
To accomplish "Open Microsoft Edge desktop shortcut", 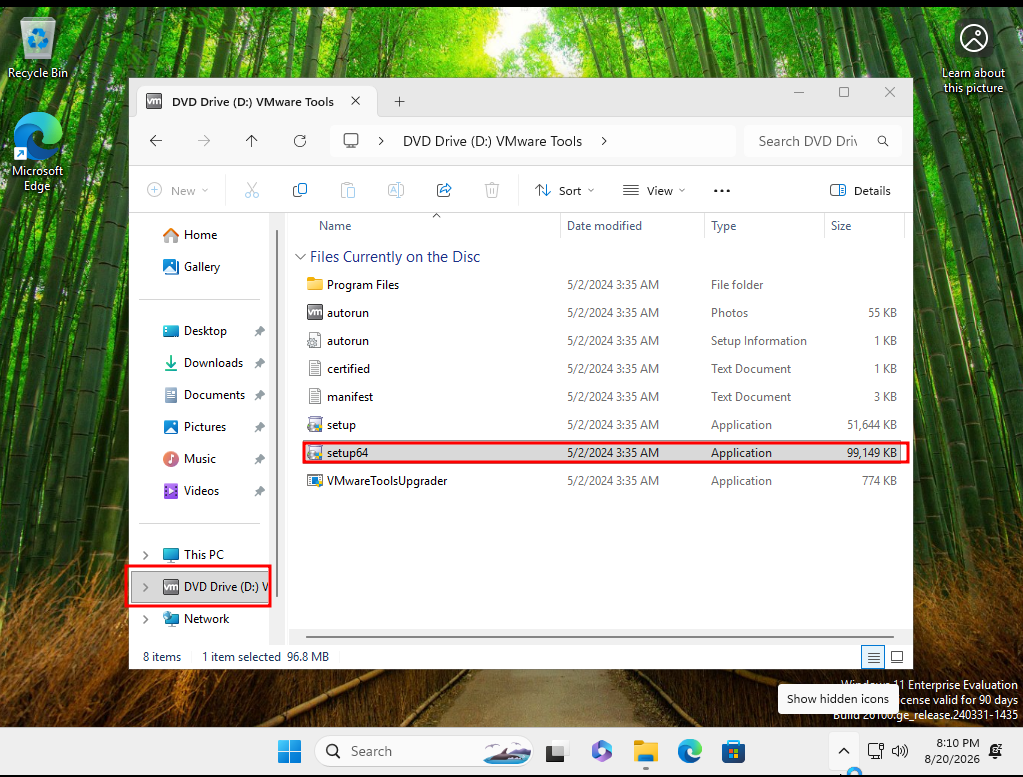I will click(x=38, y=153).
